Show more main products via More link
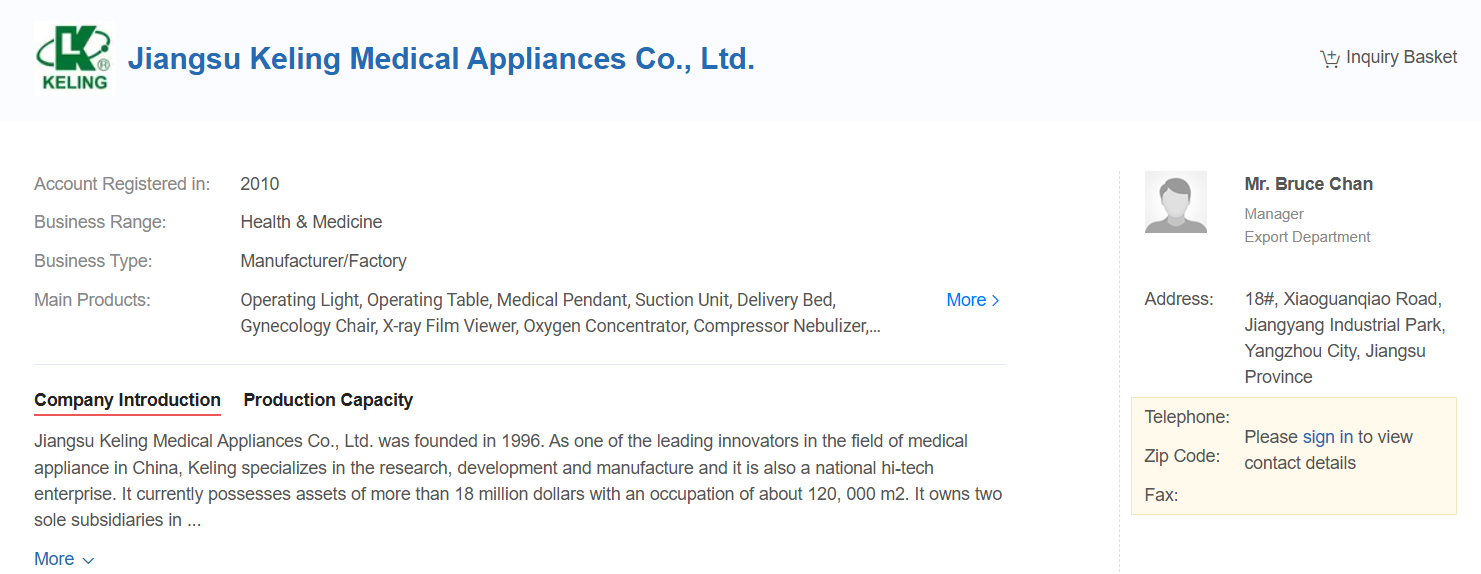Screen dimensions: 1481x574 click(965, 300)
